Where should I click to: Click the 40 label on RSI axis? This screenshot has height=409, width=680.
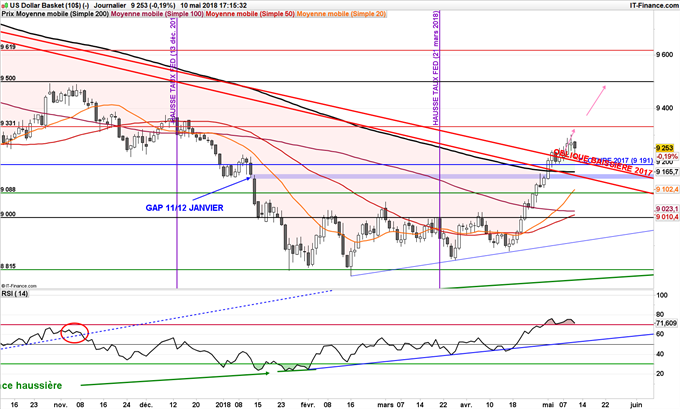pyautogui.click(x=660, y=354)
